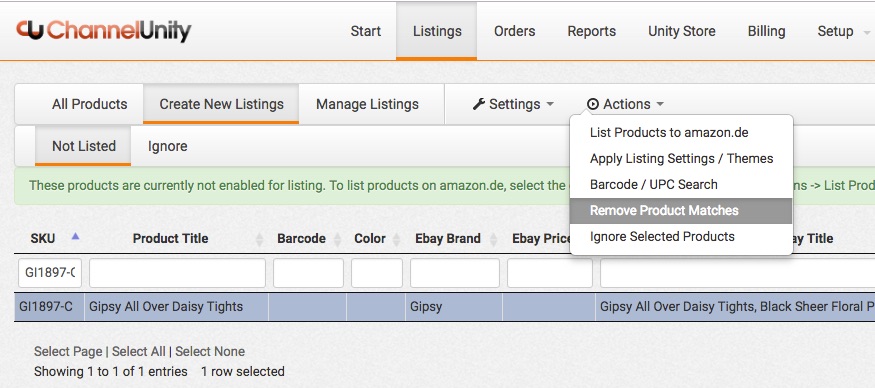Expand the Settings dropdown caret
Screen dimensions: 875x388
(550, 104)
